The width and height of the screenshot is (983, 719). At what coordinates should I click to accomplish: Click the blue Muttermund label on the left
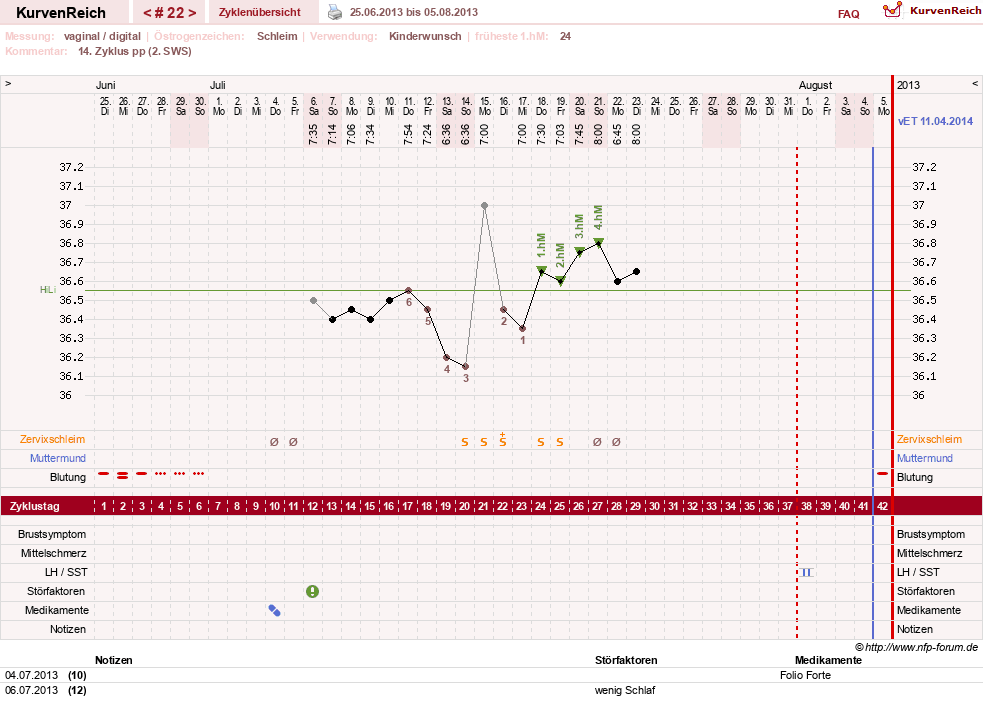point(58,458)
